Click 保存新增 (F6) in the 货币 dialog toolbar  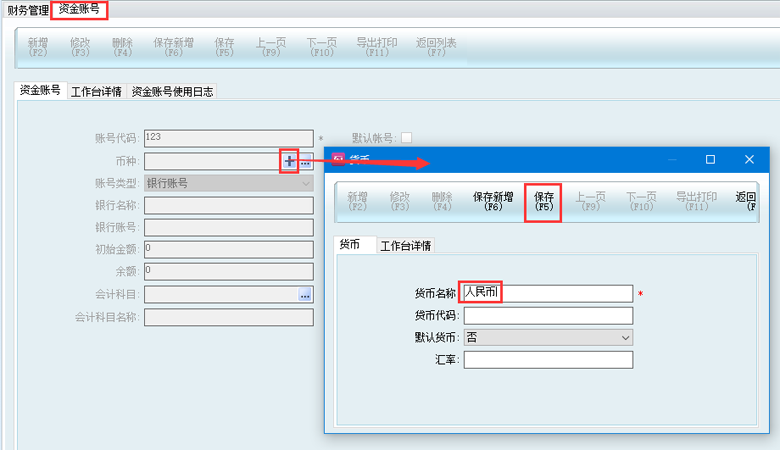click(x=493, y=202)
